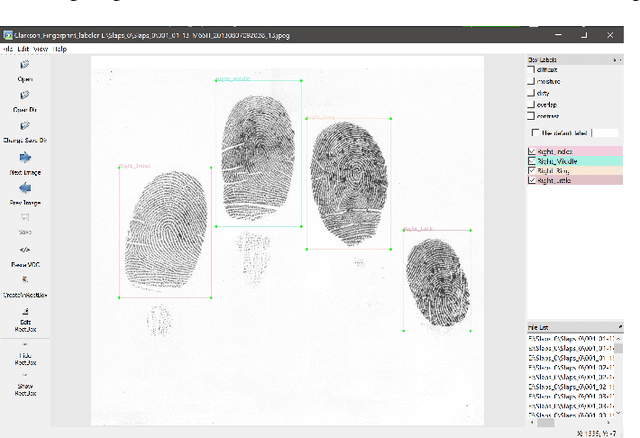Go to Next Image with the arrow icon
This screenshot has height=438, width=640.
[x=24, y=158]
